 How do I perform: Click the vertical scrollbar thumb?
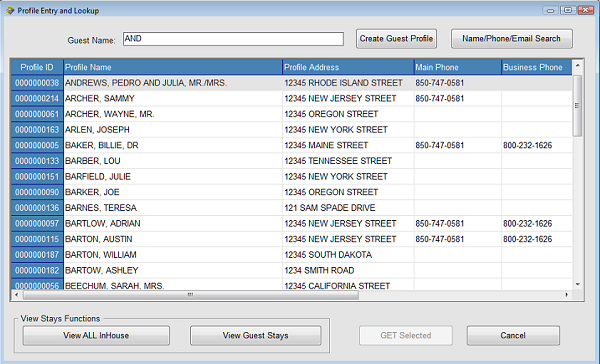pos(577,106)
